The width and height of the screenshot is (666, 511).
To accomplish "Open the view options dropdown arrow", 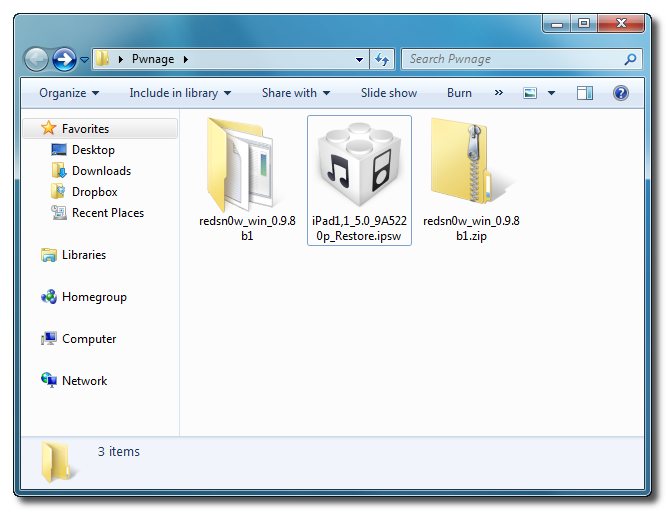I will coord(551,93).
